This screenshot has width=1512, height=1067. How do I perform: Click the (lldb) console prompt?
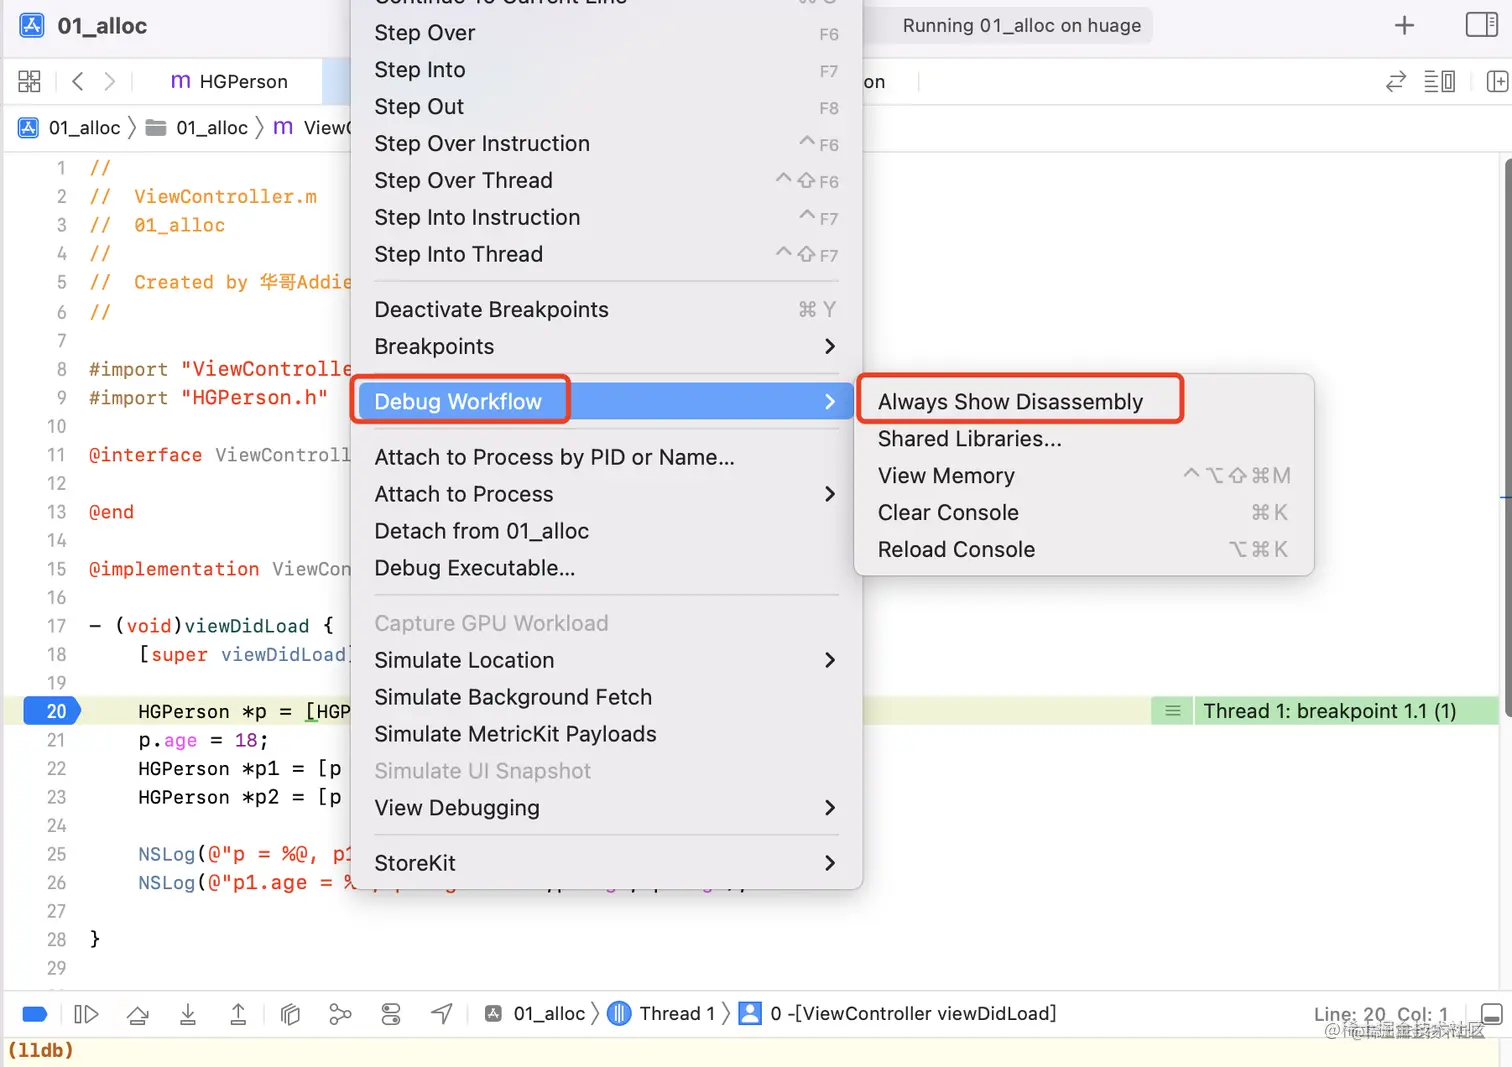(41, 1050)
